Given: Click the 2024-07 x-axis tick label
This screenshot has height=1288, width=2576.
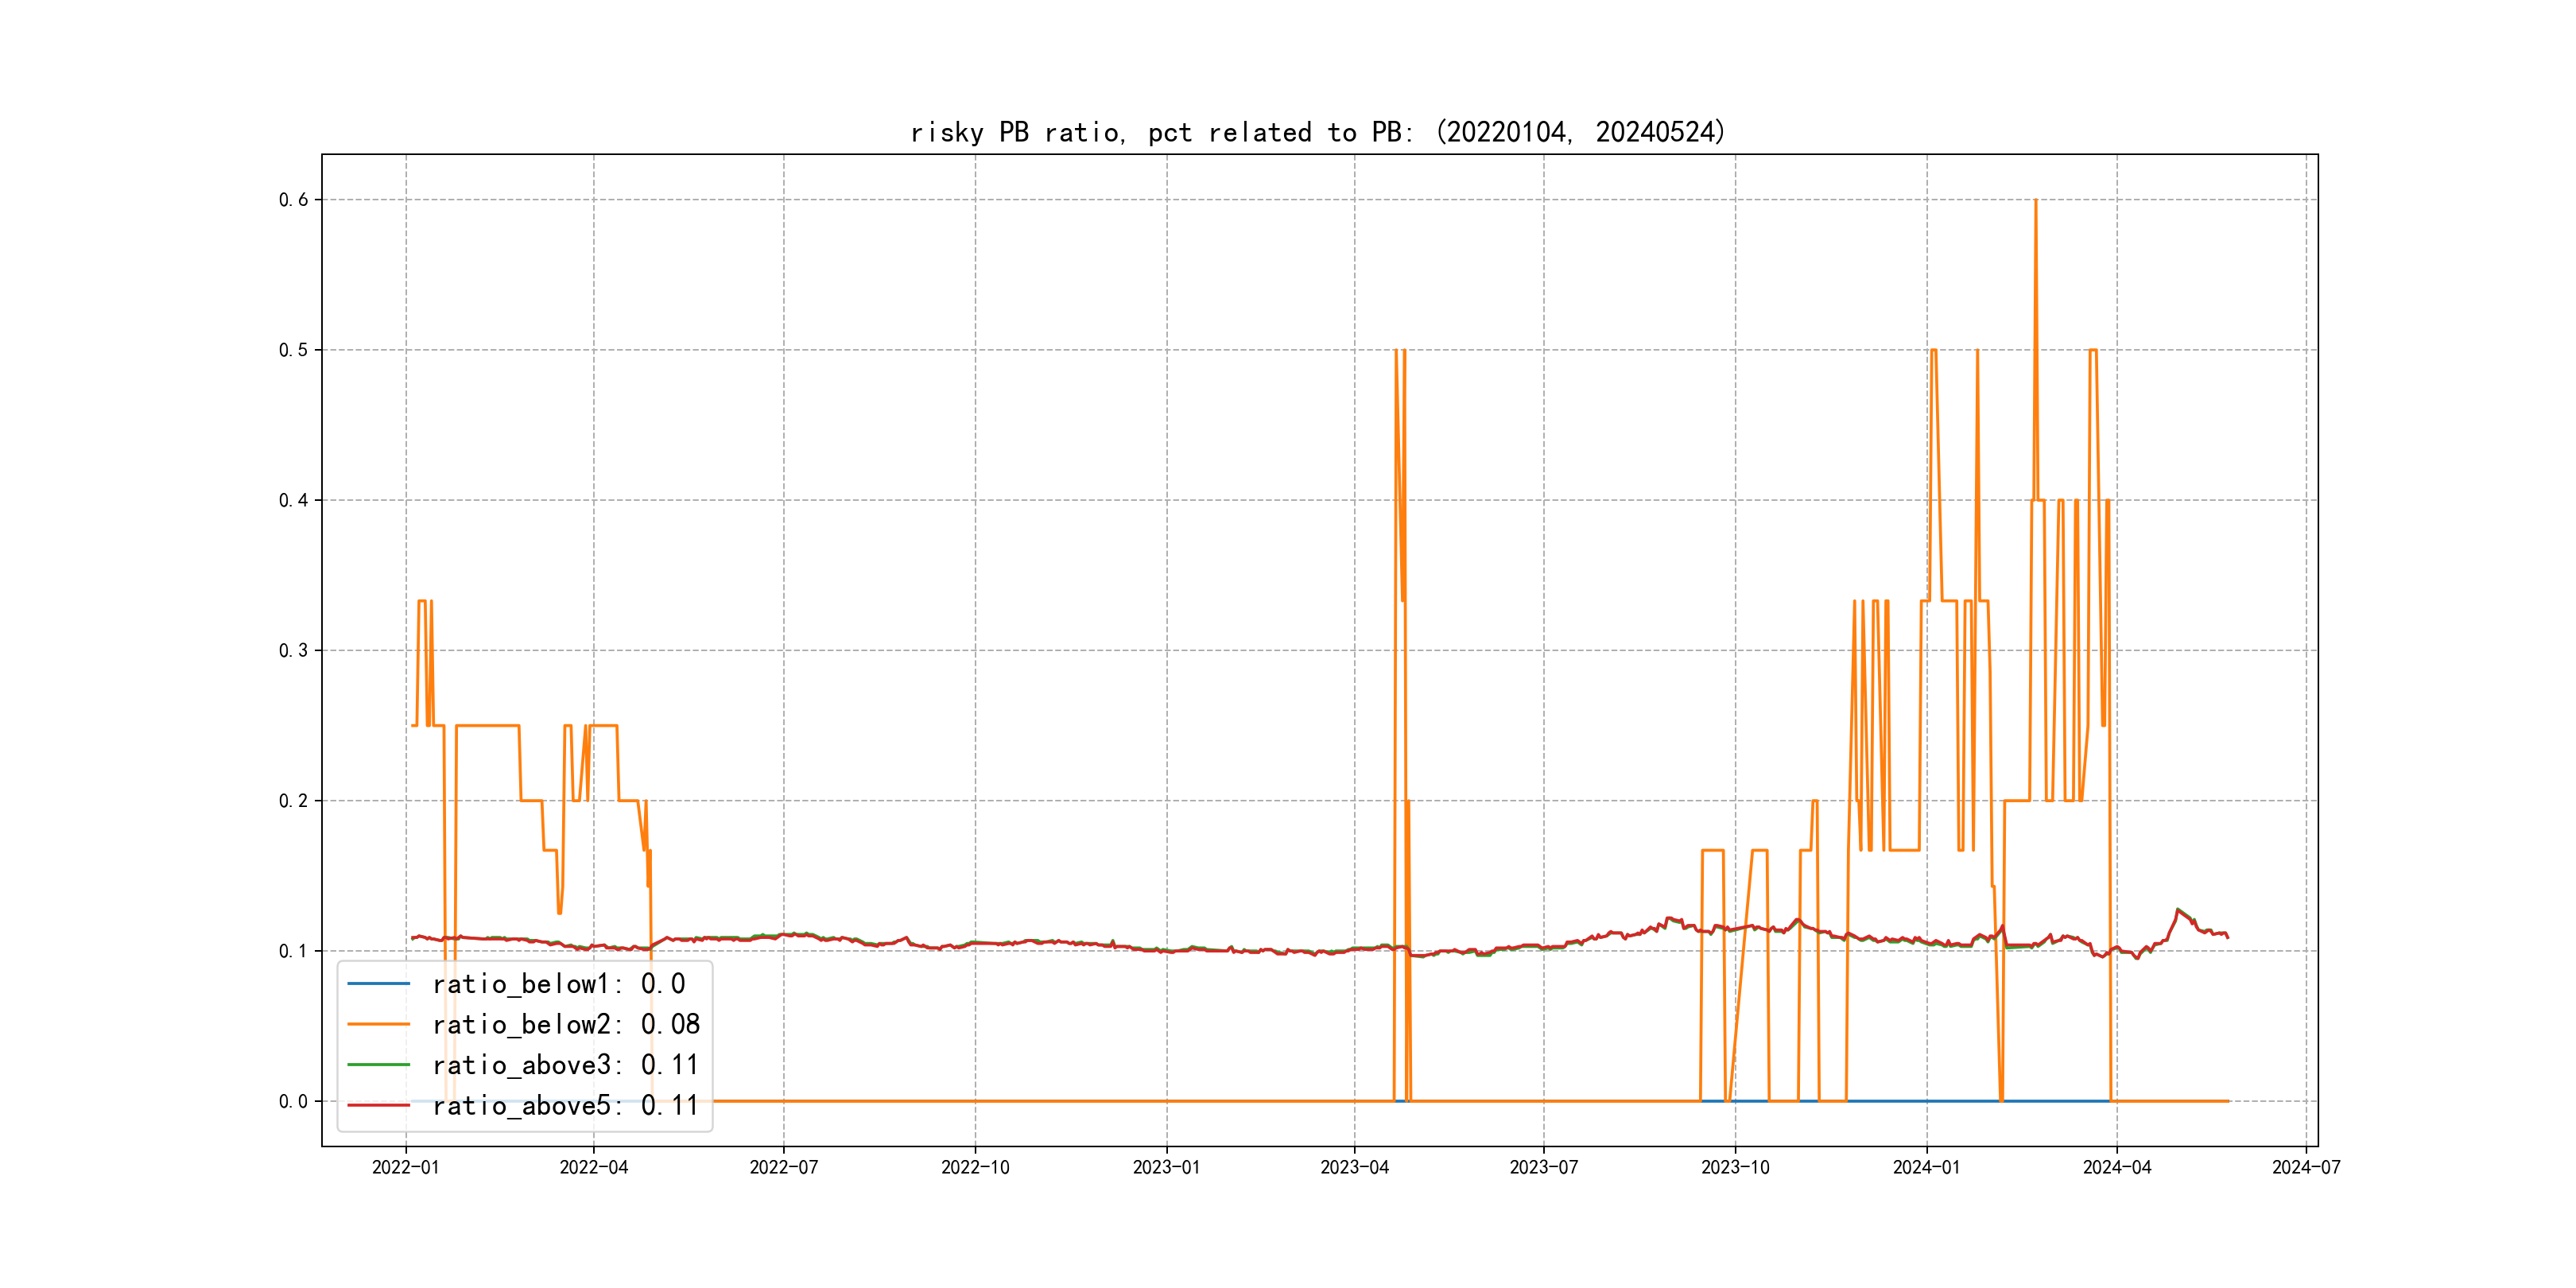Looking at the screenshot, I should (x=2306, y=1167).
